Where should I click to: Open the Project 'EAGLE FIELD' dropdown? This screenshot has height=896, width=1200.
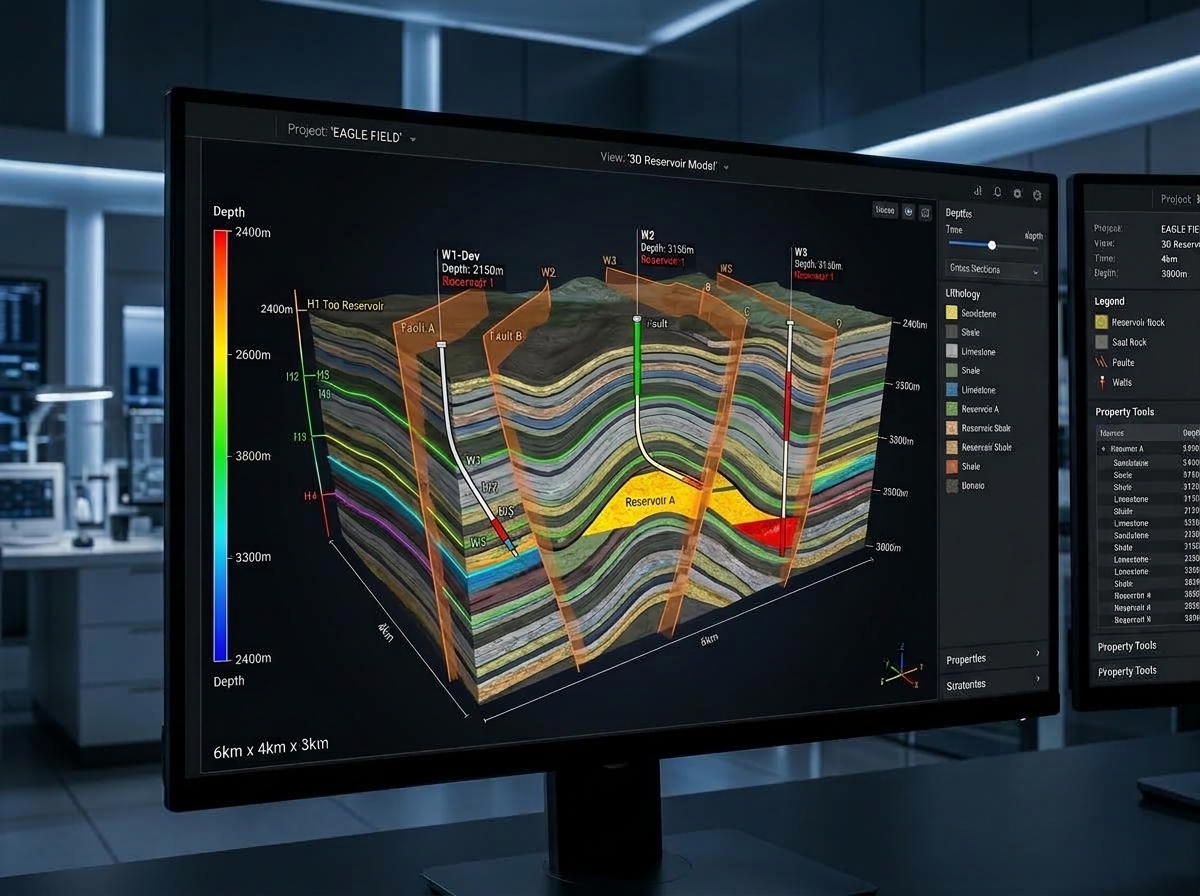[x=351, y=132]
